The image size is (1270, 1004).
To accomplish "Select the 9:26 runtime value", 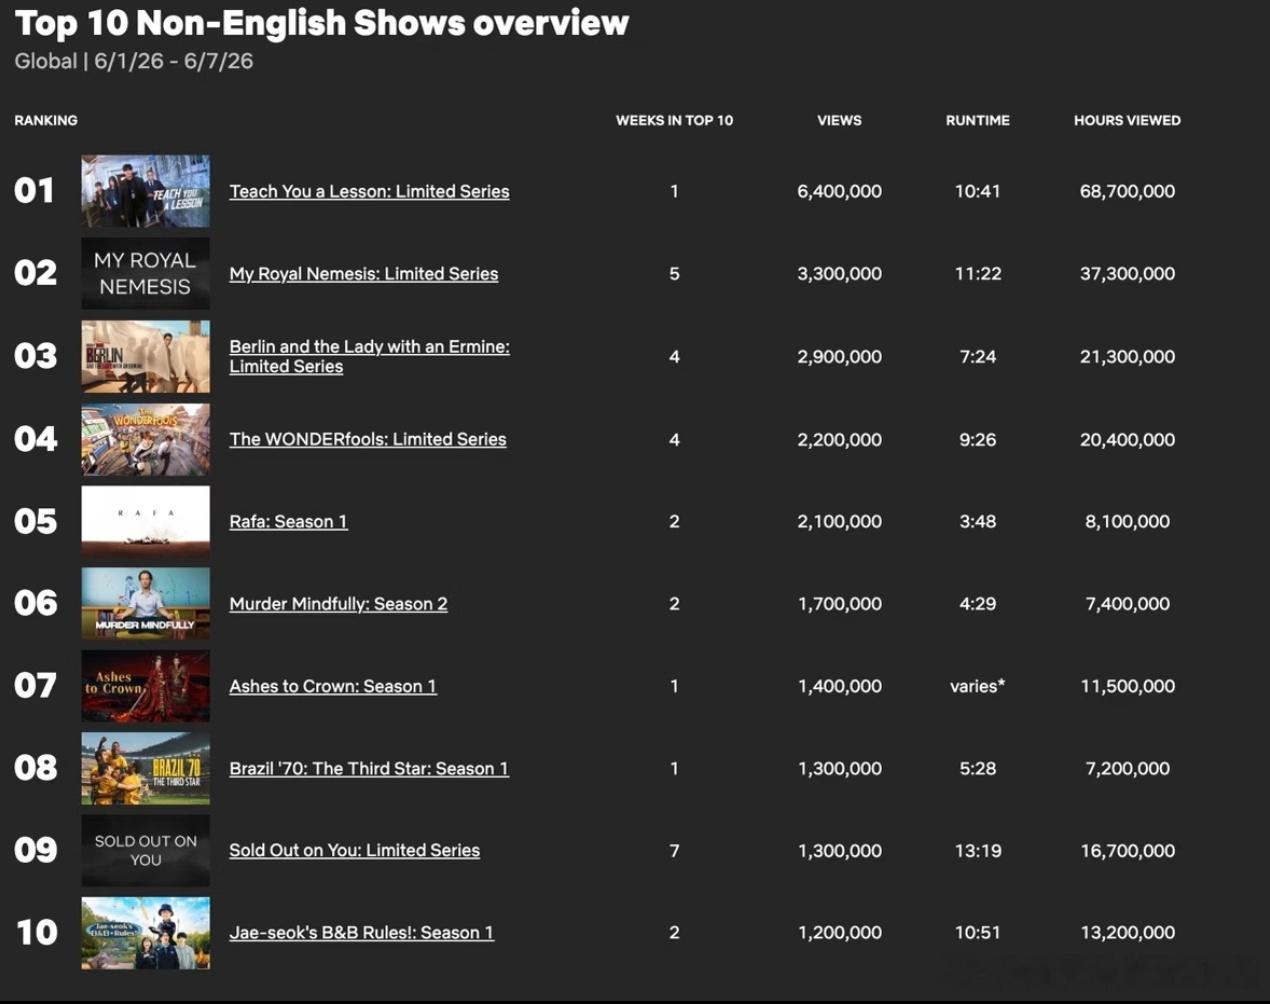I will click(977, 439).
